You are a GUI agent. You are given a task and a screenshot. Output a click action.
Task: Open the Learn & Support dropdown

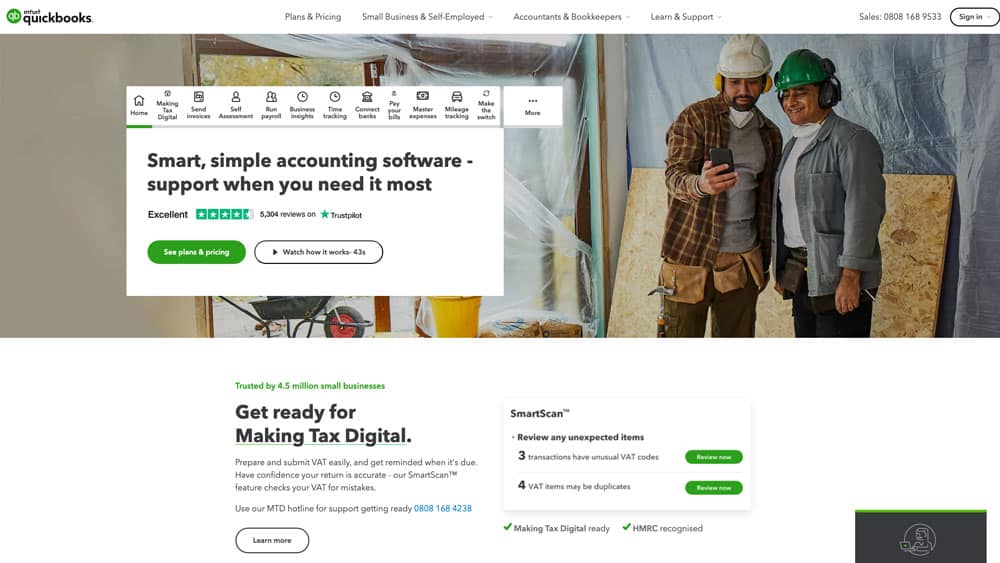click(x=686, y=17)
